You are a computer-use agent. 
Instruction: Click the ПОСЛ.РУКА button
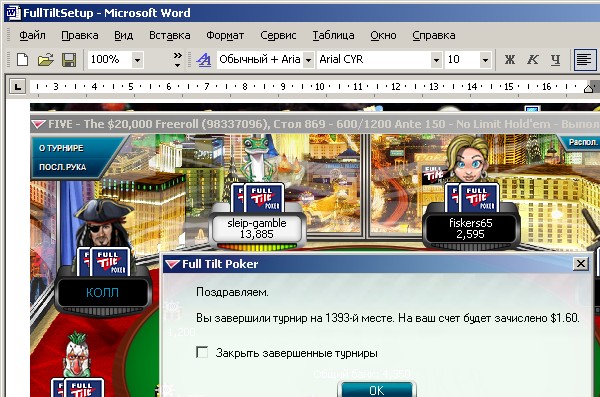point(62,167)
